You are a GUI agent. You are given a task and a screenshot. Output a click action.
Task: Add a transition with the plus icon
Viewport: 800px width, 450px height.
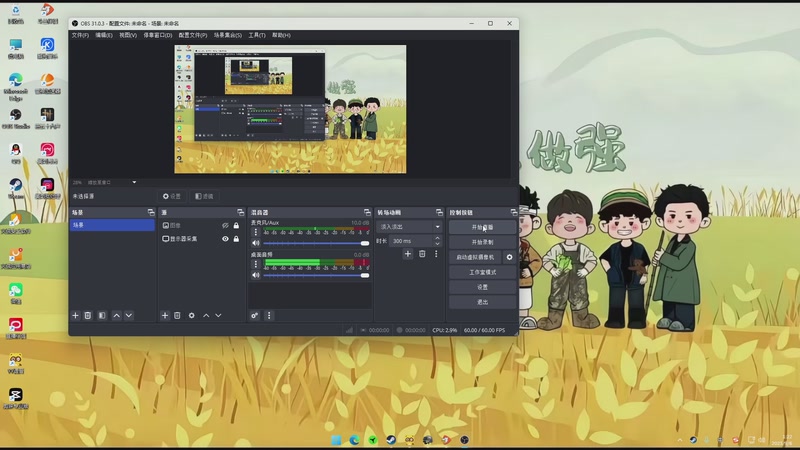pyautogui.click(x=408, y=254)
